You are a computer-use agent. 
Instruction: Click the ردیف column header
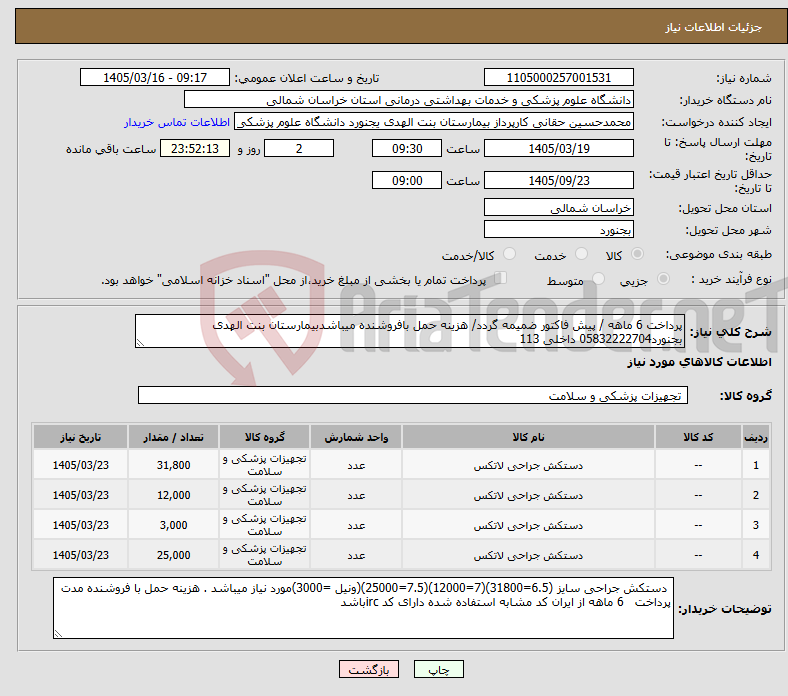(755, 437)
